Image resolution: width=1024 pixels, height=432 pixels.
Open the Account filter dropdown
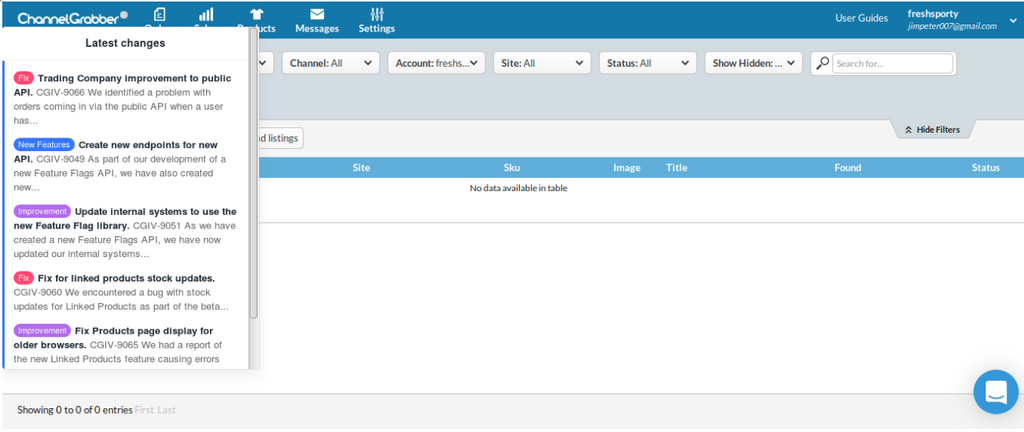[436, 63]
